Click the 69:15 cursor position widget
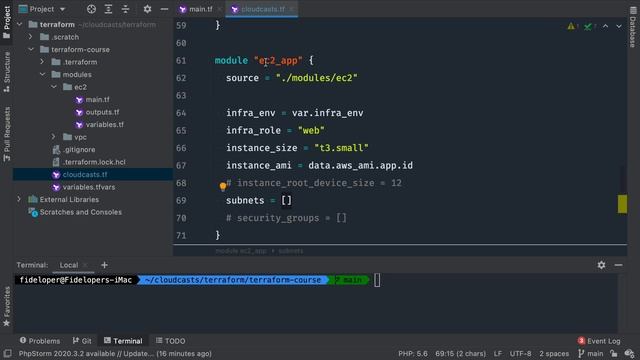Viewport: 640px width, 360px height. 460,353
